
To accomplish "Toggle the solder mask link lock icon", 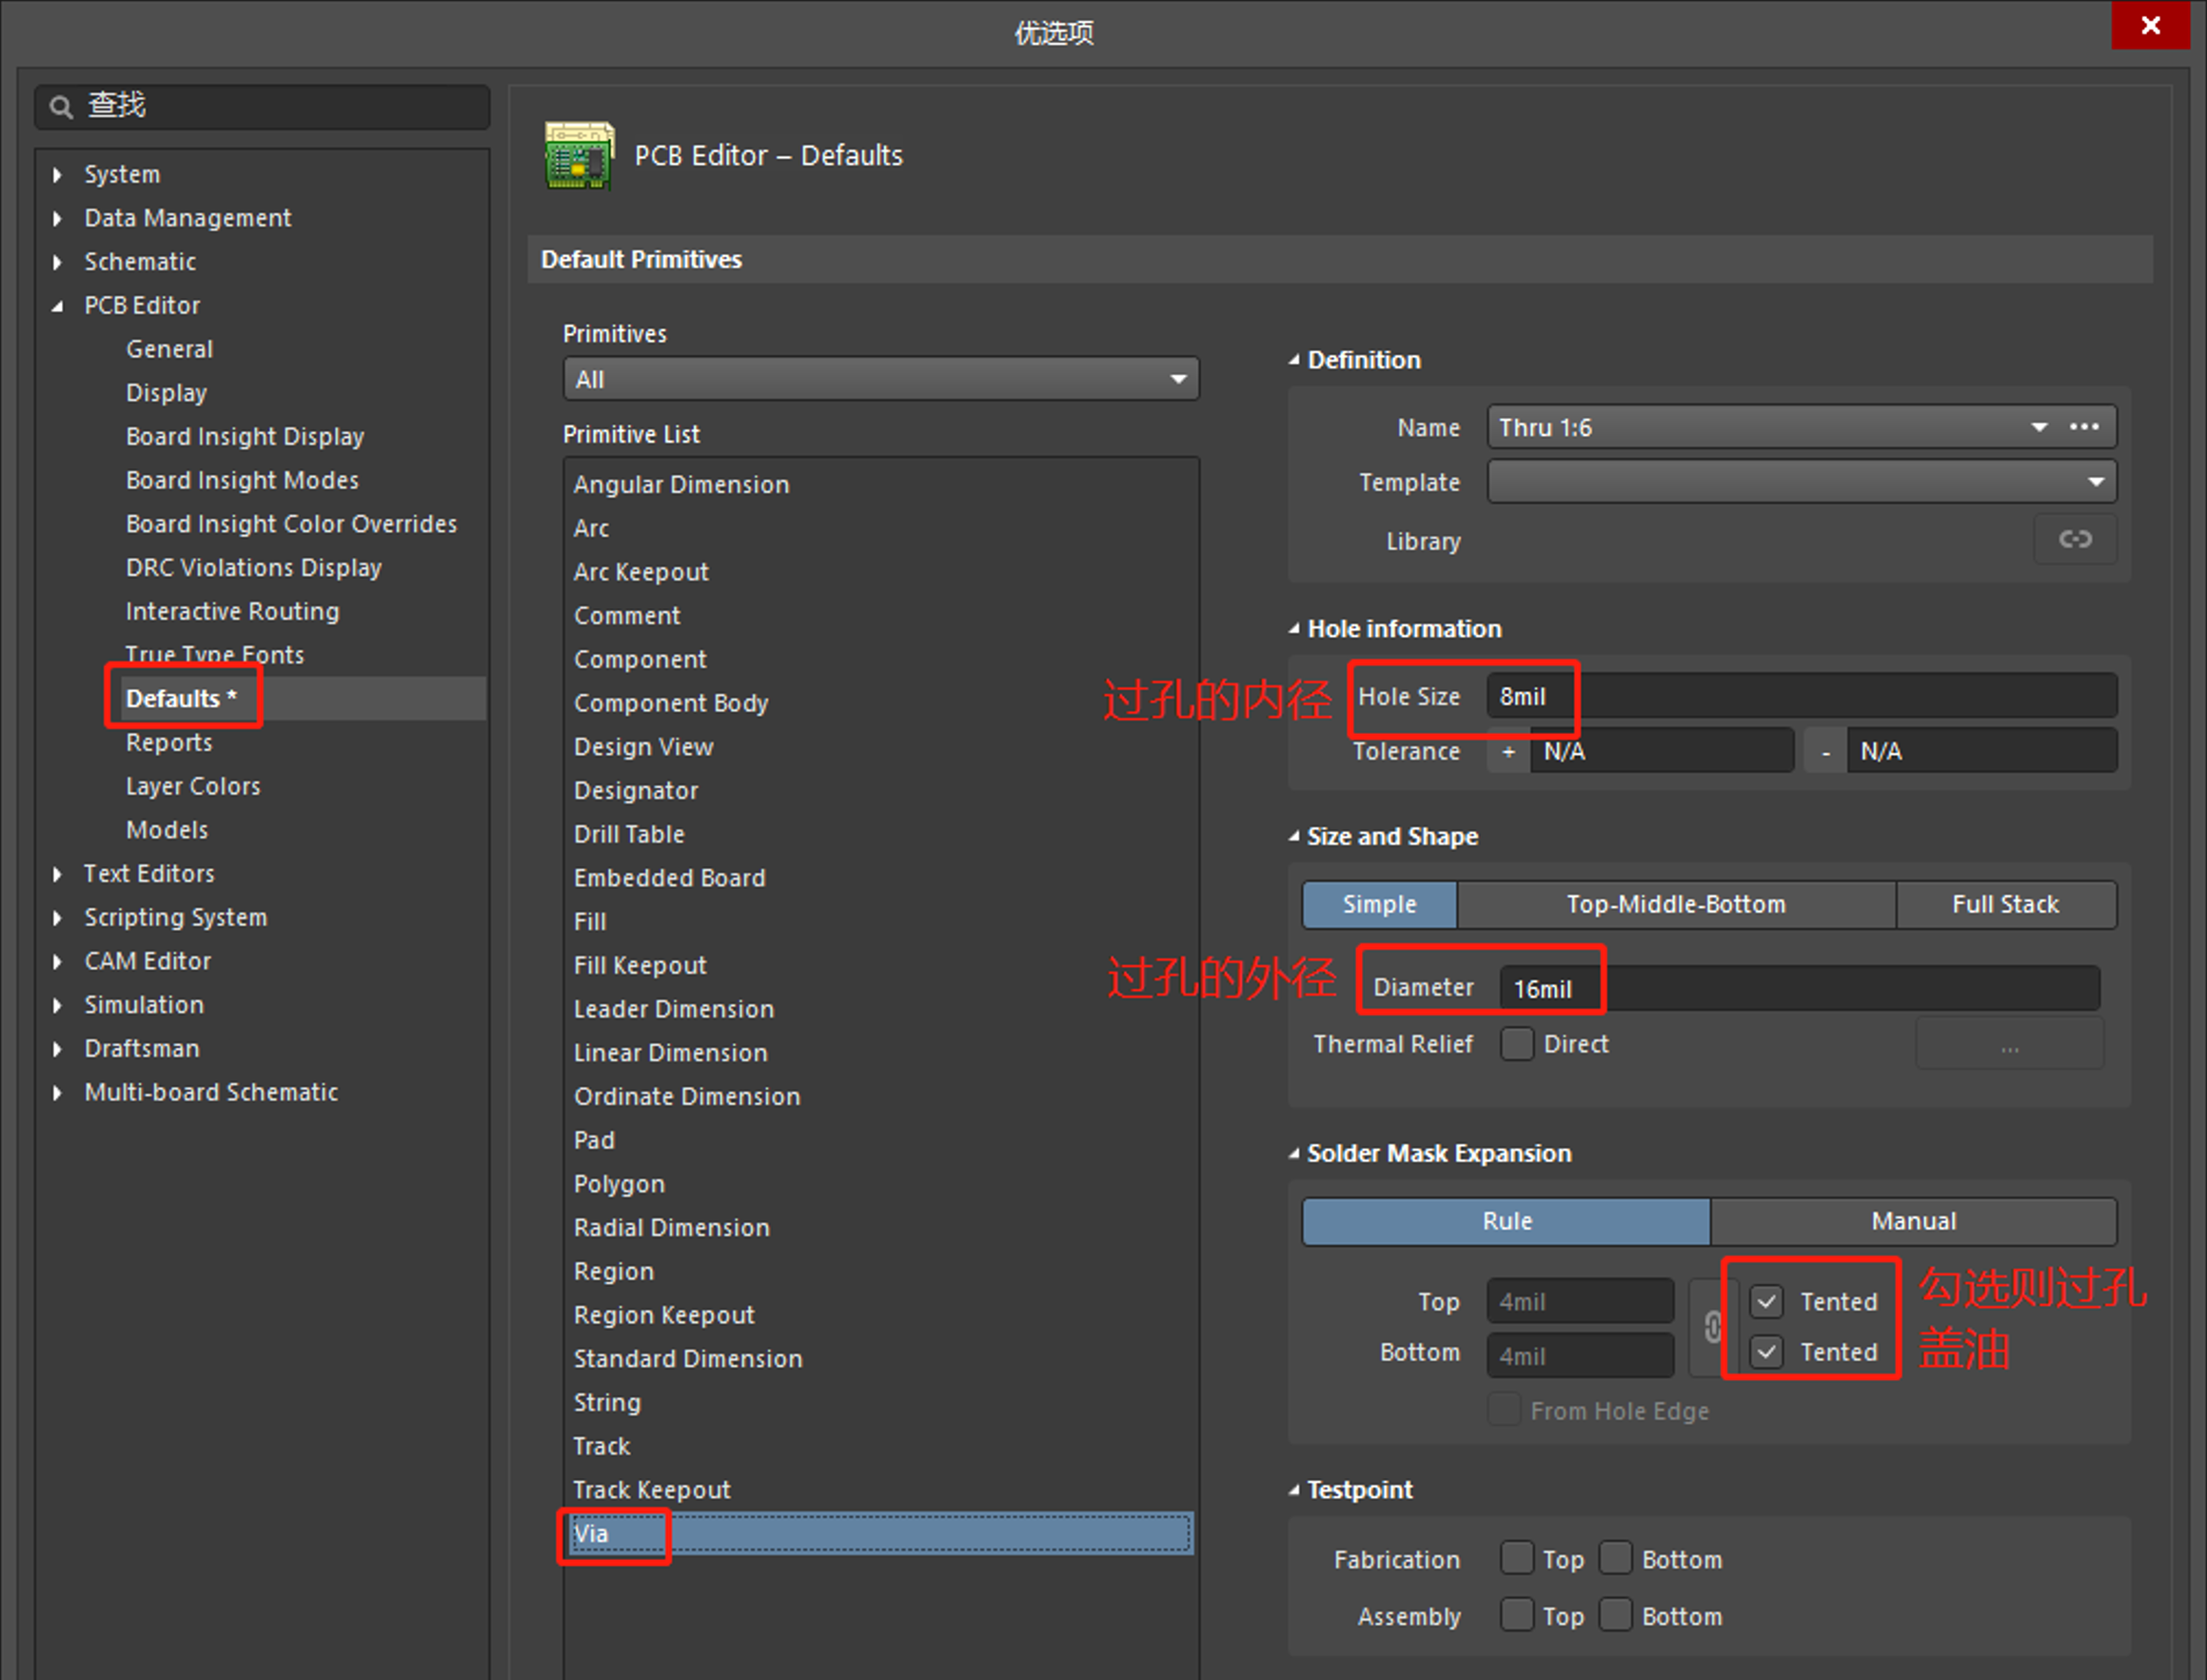I will (x=1713, y=1327).
